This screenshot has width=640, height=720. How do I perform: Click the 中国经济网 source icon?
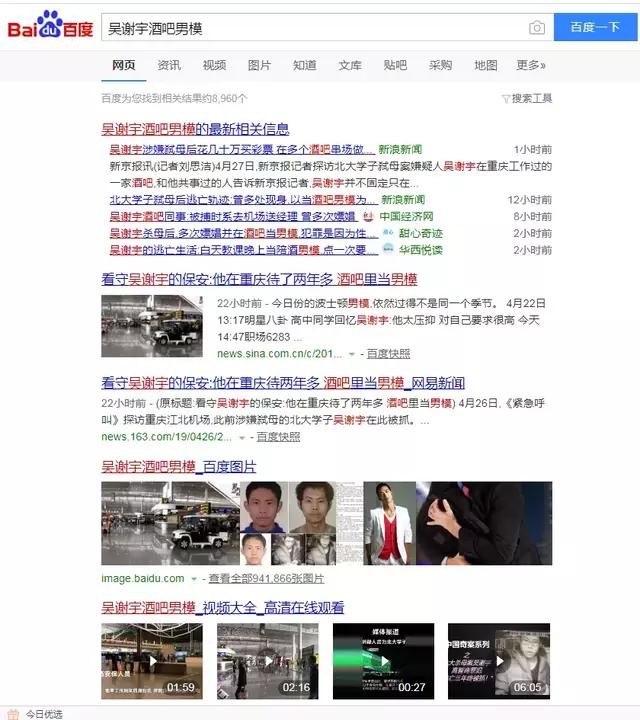tap(369, 216)
